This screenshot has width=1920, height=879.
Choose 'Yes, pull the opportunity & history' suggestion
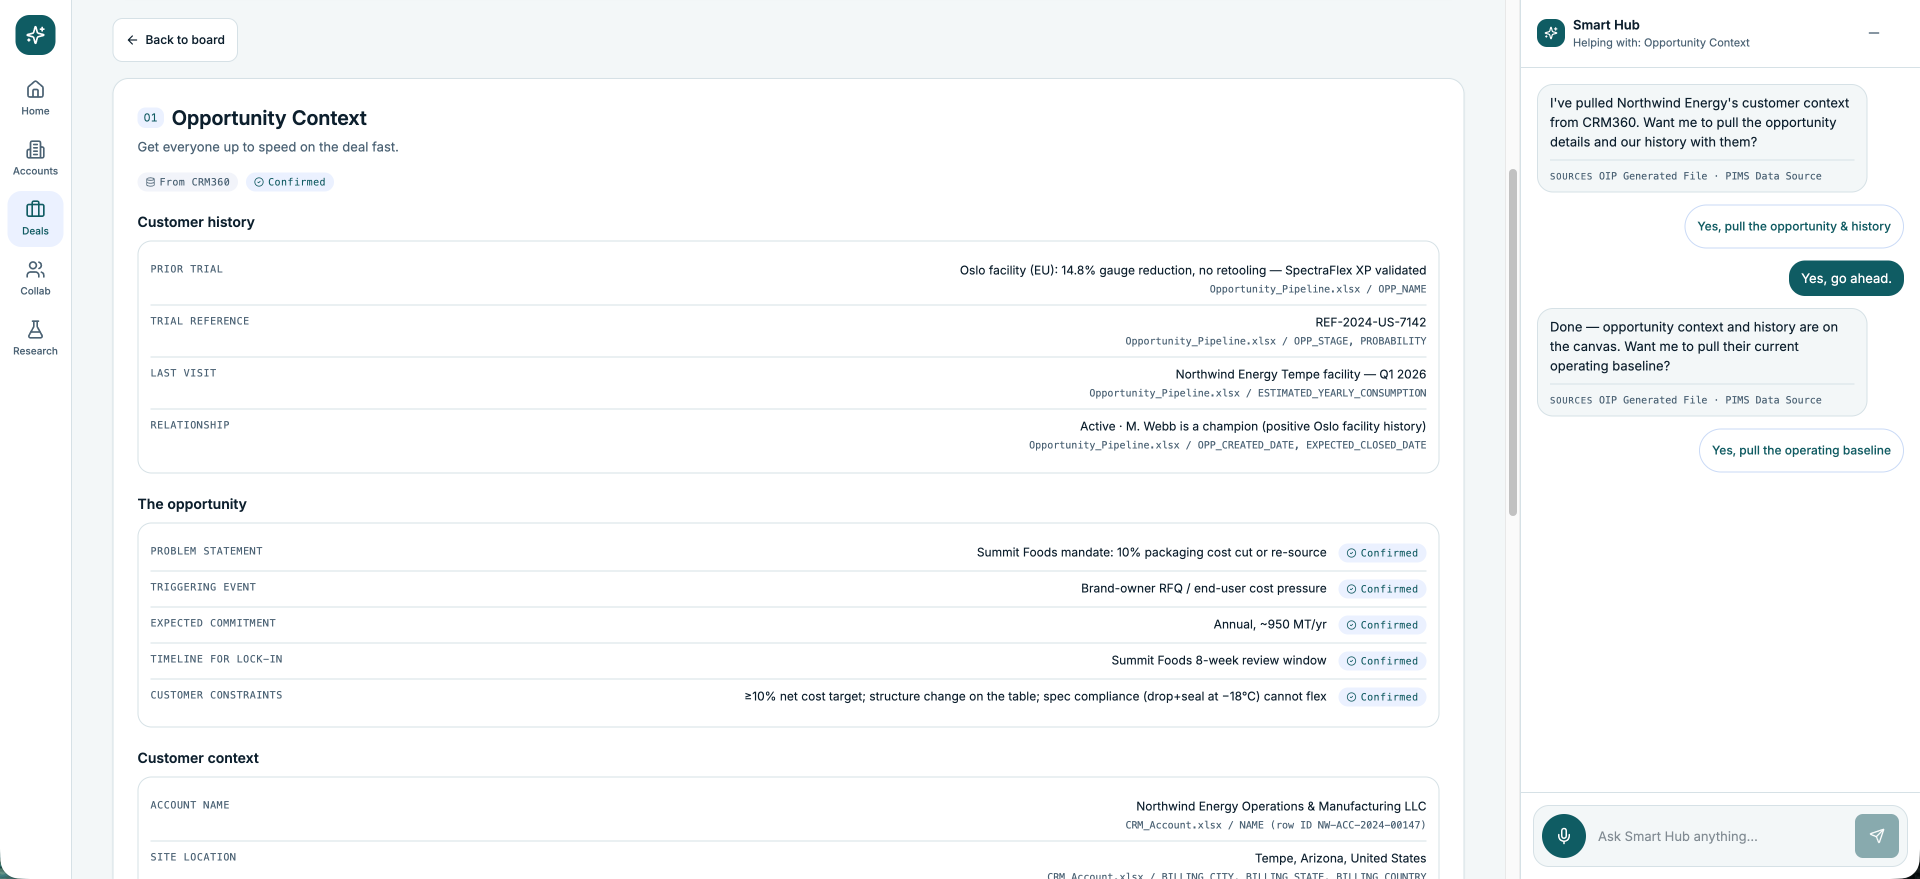coord(1794,226)
